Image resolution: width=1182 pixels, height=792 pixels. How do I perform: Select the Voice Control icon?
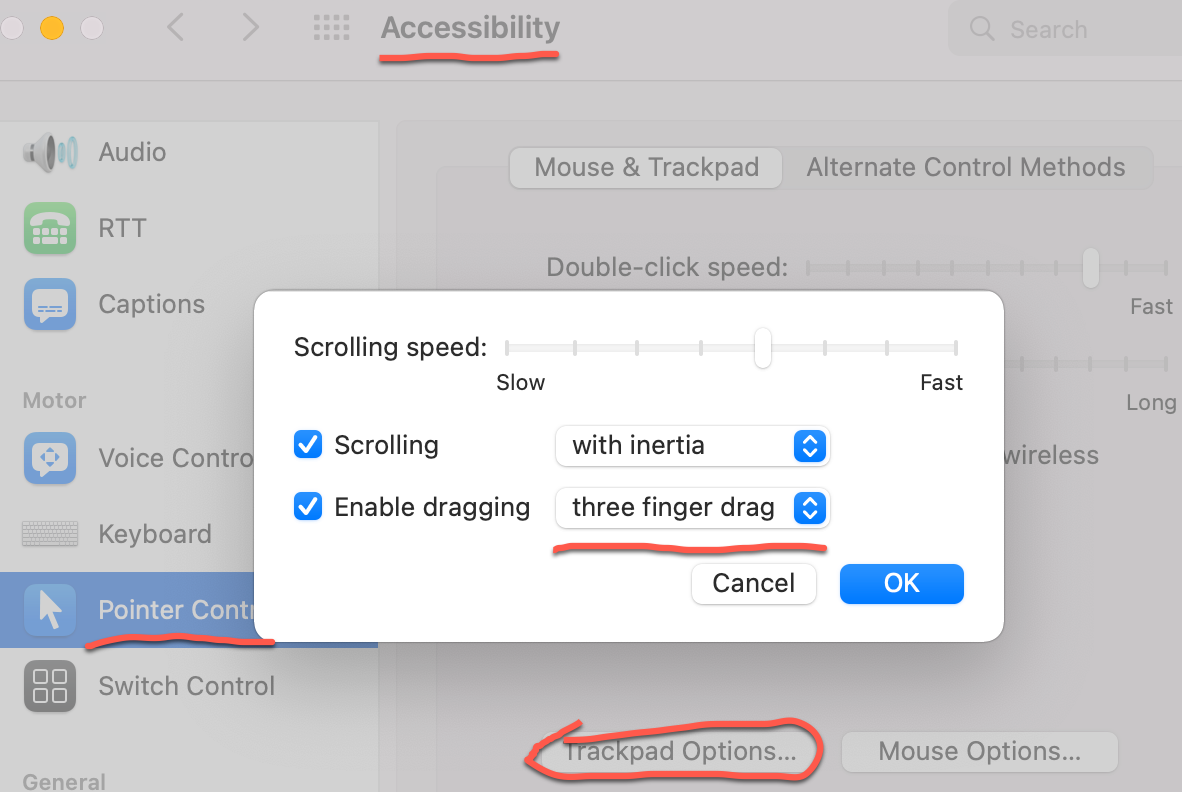click(x=50, y=457)
